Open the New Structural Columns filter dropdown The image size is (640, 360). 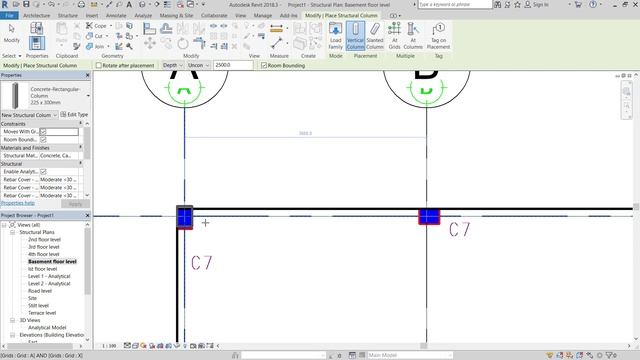pos(29,115)
